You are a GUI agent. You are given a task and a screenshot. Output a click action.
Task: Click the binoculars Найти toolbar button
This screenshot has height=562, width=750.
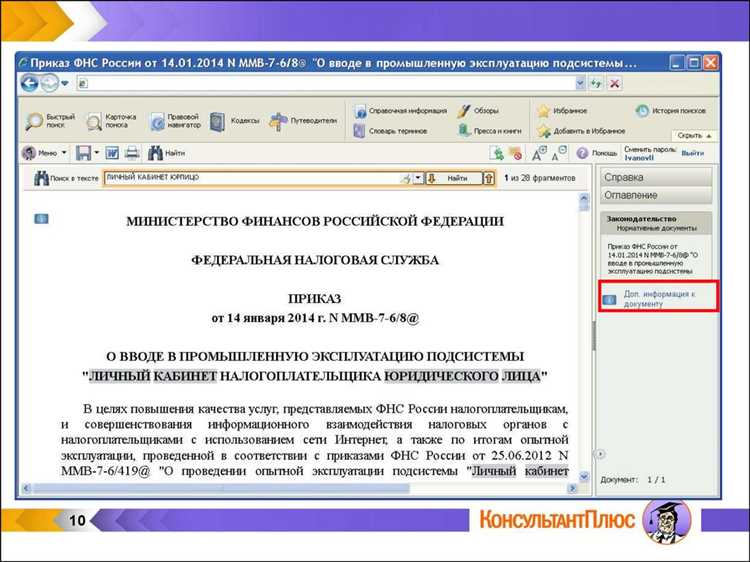point(166,153)
